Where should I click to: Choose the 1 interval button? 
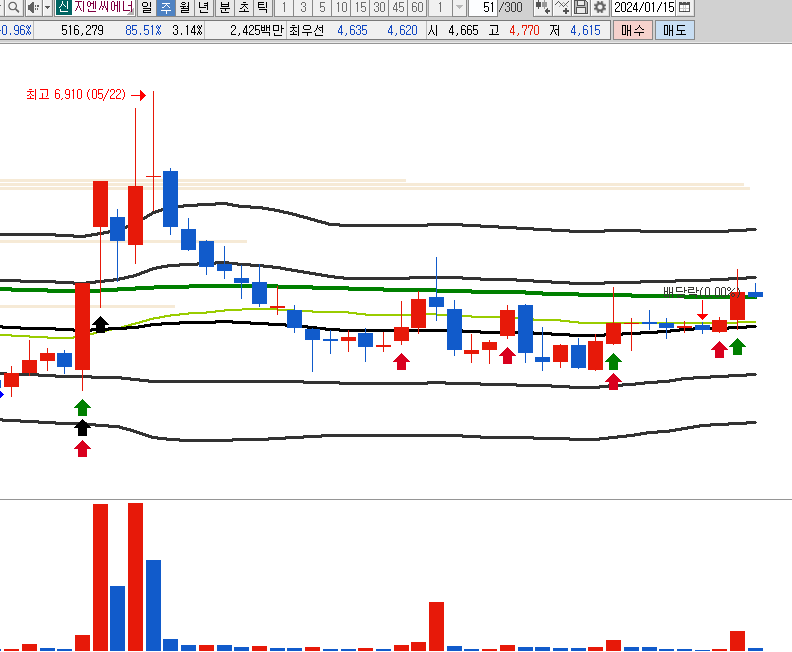point(284,8)
